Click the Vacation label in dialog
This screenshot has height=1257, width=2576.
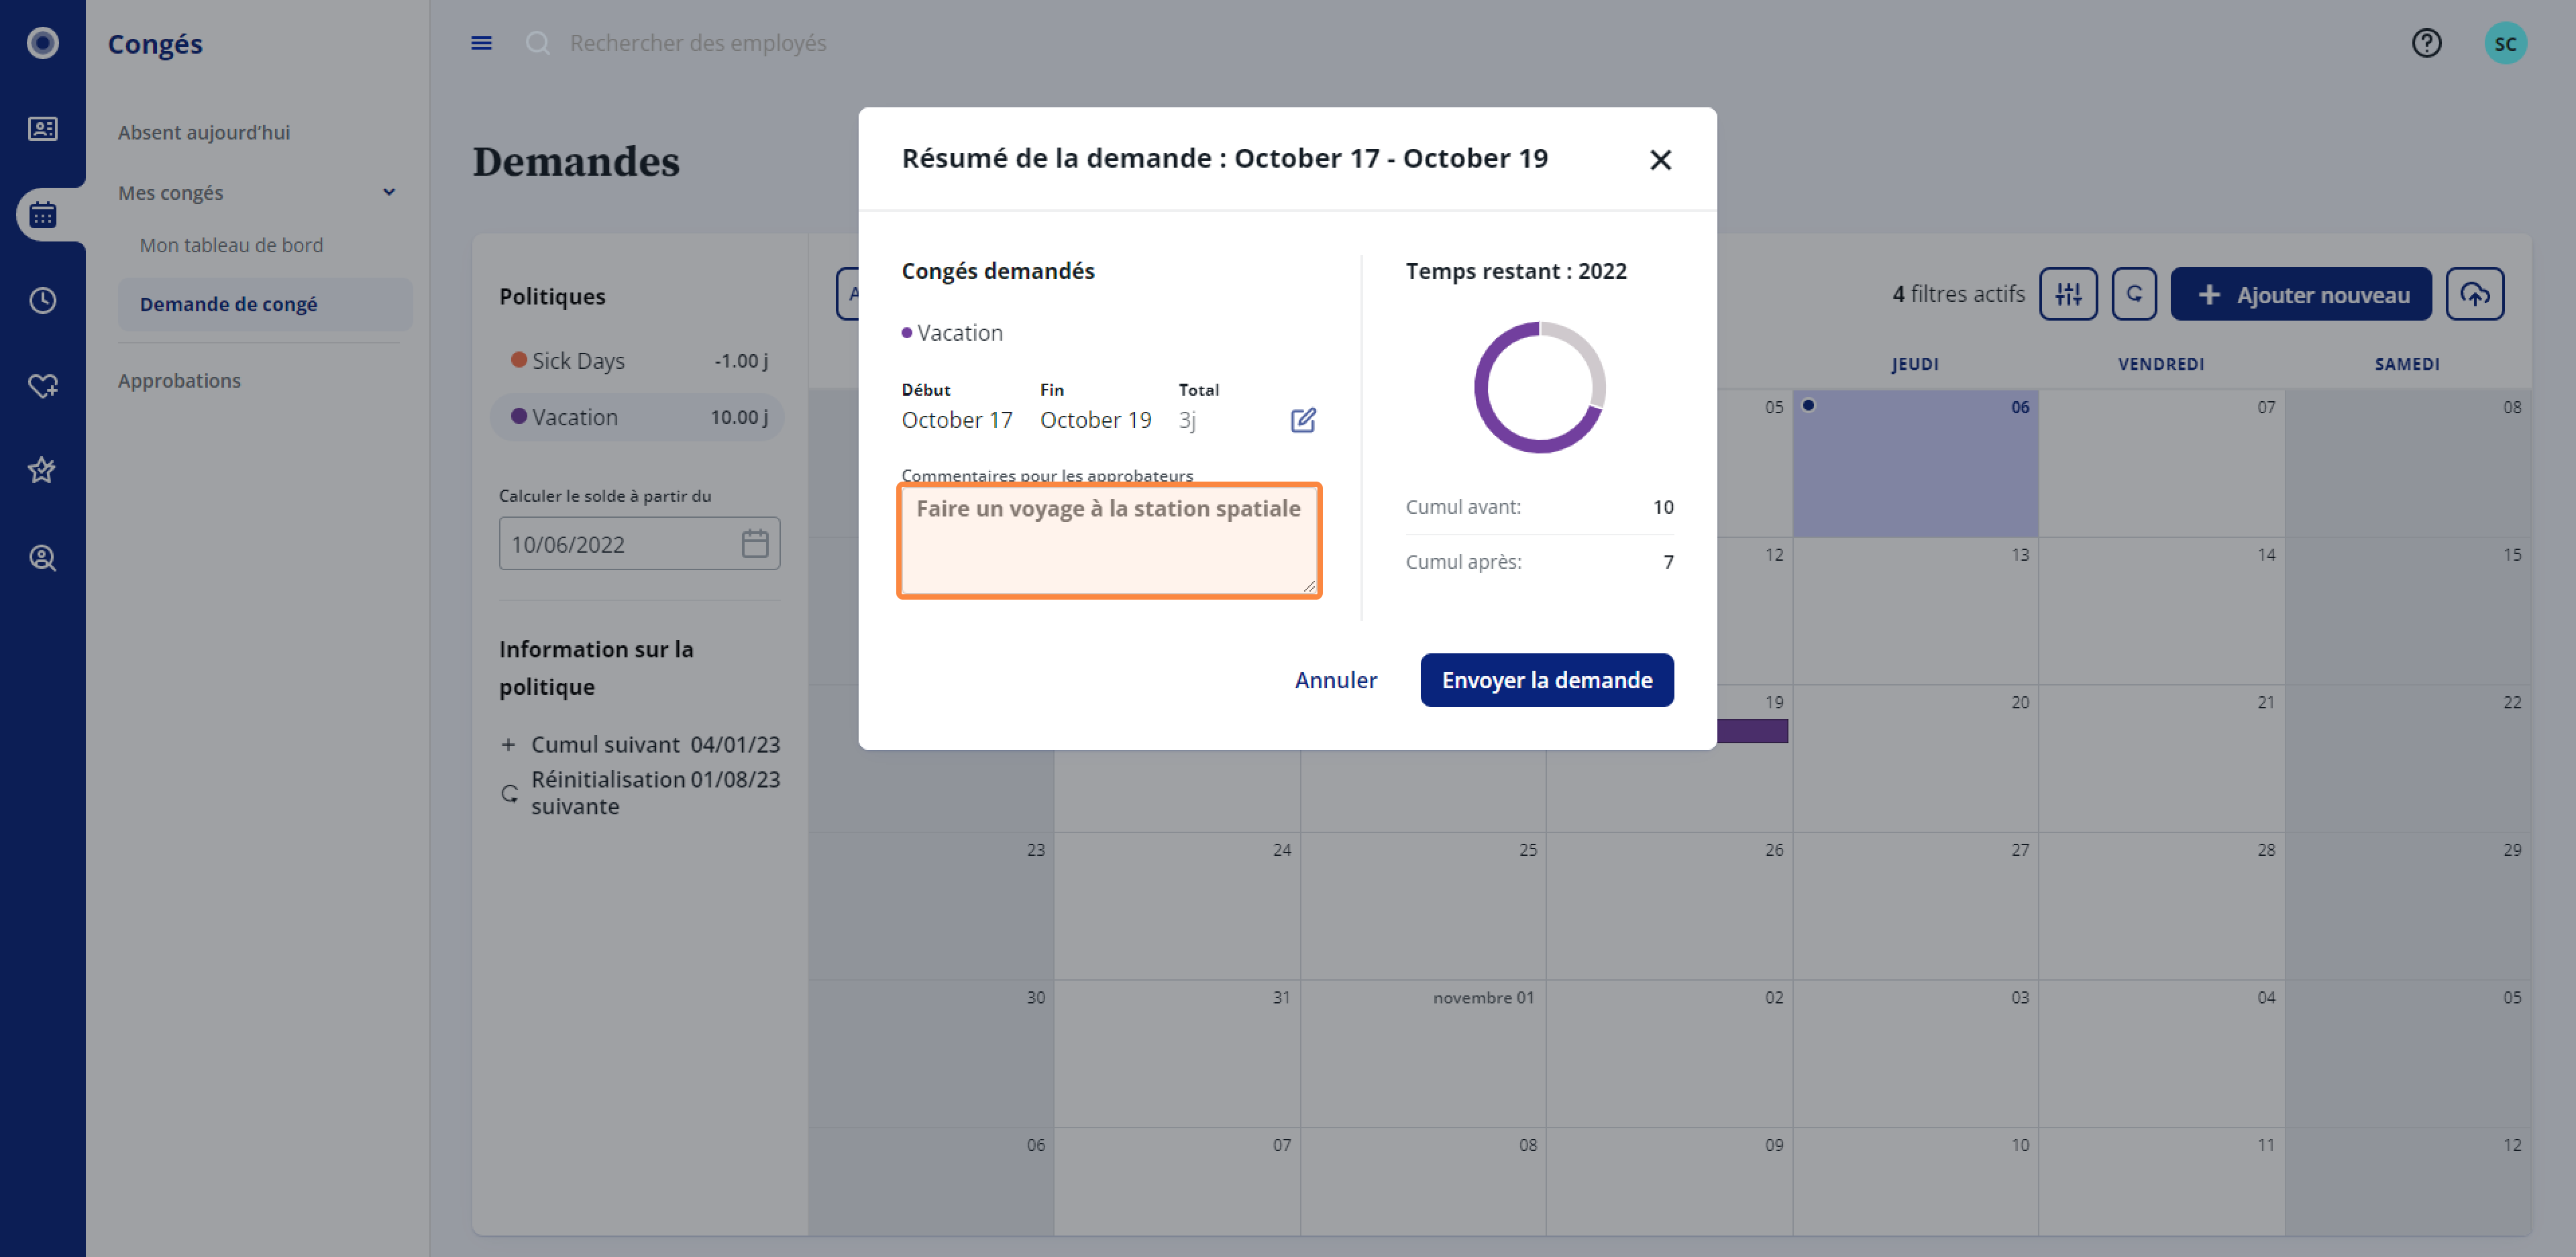[x=959, y=333]
